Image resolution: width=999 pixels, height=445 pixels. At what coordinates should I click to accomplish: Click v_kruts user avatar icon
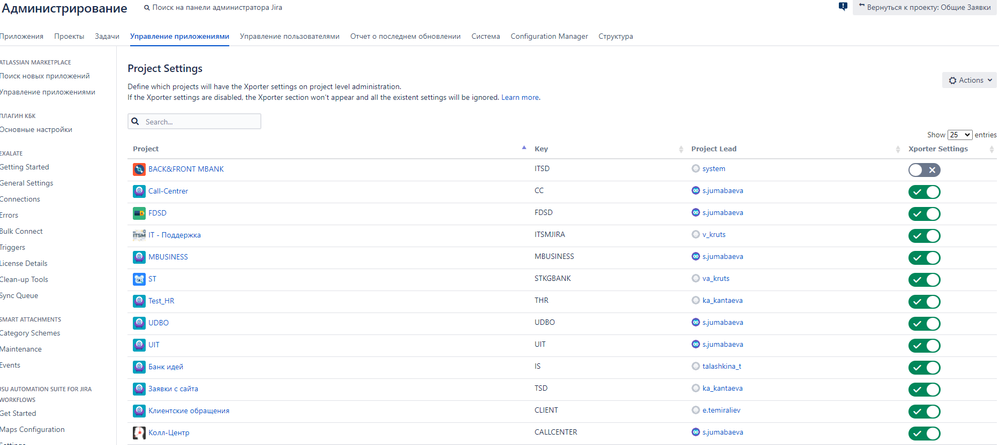pyautogui.click(x=695, y=235)
